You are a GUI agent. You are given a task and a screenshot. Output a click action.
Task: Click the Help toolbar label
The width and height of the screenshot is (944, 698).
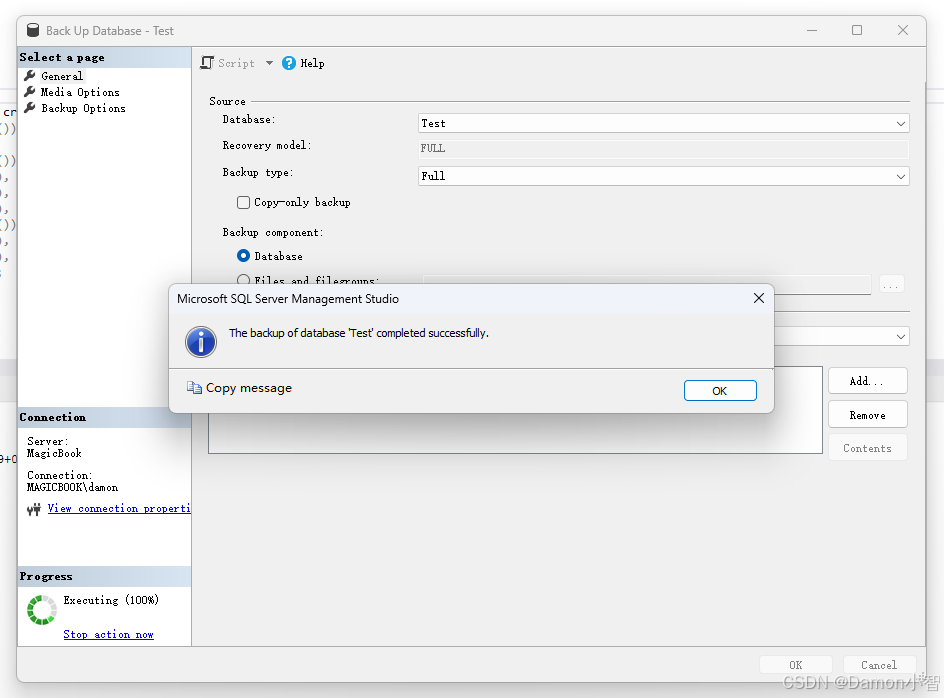coord(312,63)
